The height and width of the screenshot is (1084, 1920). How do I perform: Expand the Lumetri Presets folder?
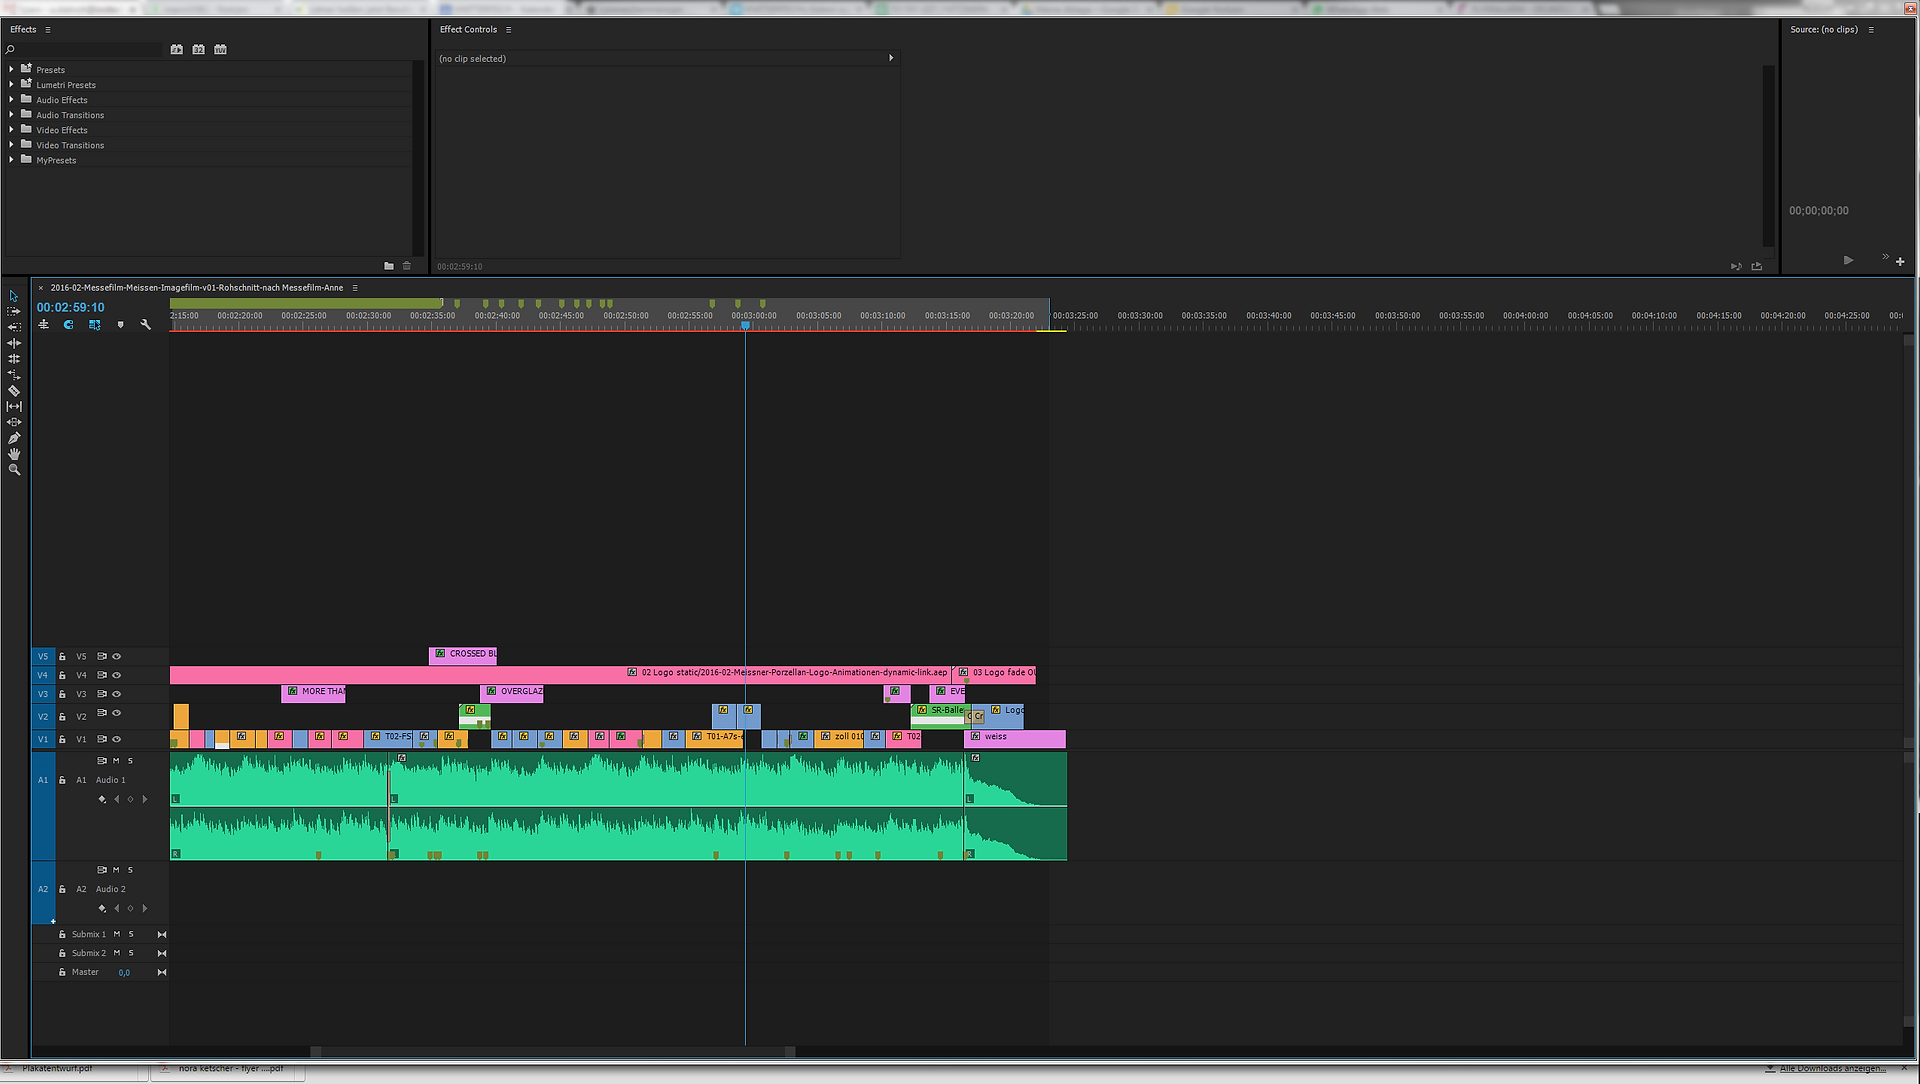pyautogui.click(x=11, y=84)
